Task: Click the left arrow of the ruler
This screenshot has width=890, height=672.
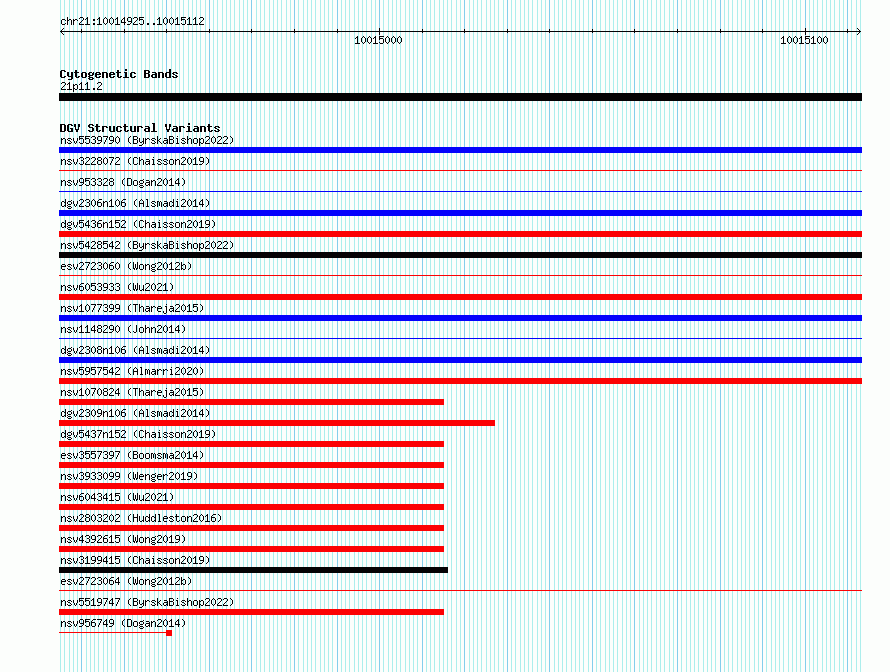Action: point(62,32)
